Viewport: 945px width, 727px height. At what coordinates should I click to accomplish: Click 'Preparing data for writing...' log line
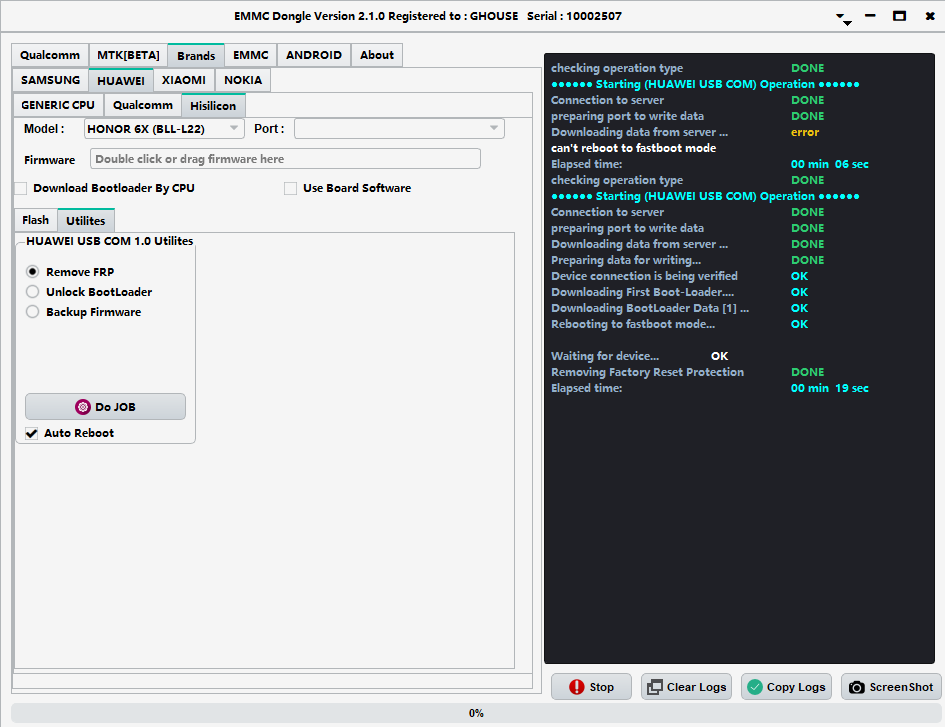(626, 260)
